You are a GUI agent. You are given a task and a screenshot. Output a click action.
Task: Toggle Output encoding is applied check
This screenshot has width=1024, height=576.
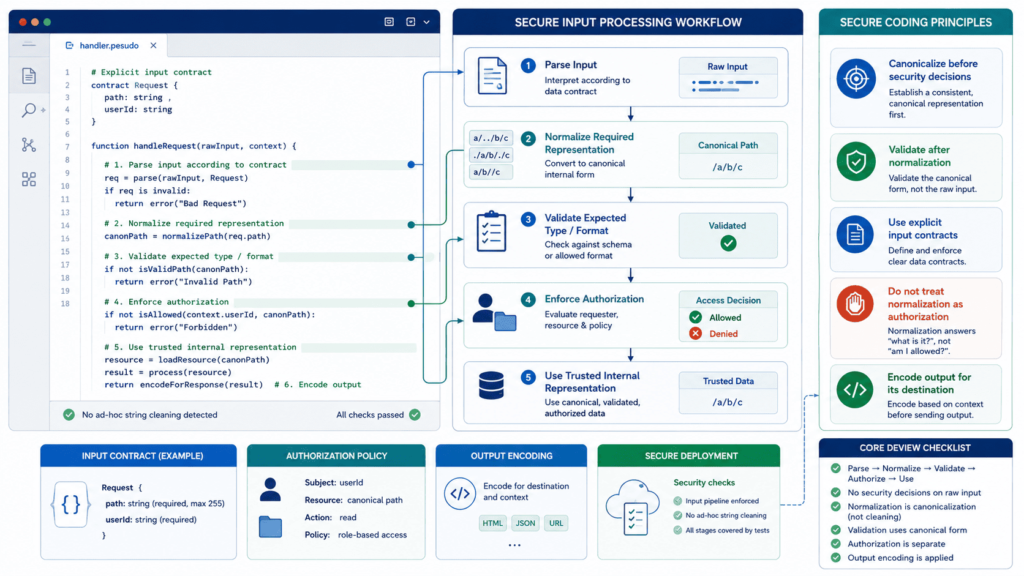pyautogui.click(x=836, y=558)
